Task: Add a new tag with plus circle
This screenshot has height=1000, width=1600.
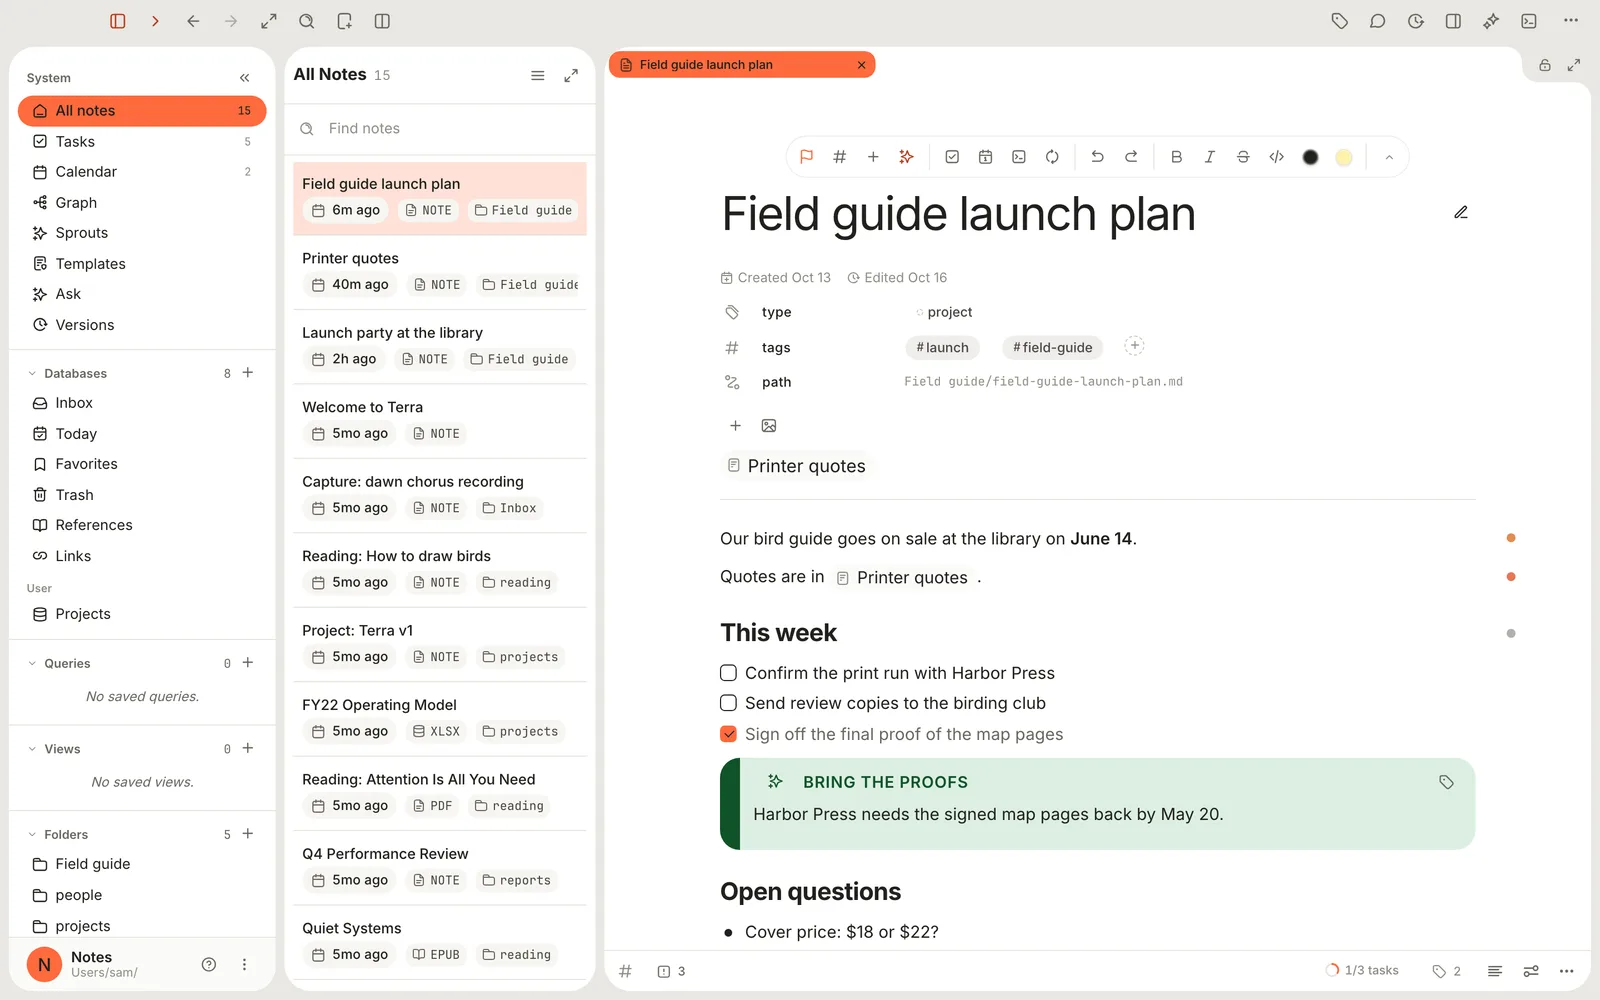Action: tap(1134, 346)
